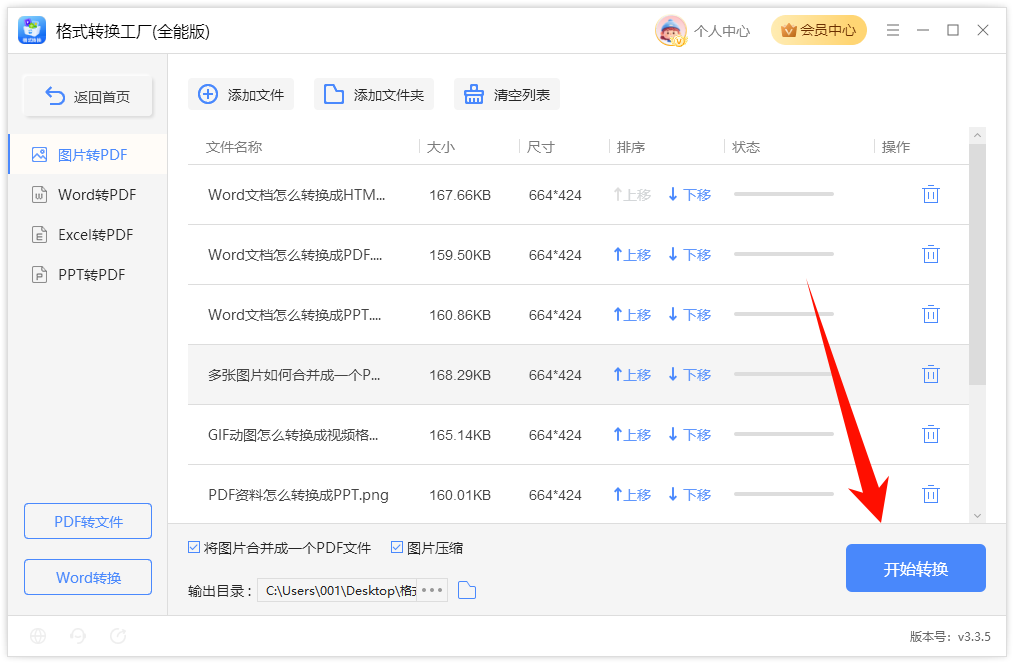Click file name Word文档怎么转换成HTM...
Viewport: 1014px width, 664px height.
[297, 195]
